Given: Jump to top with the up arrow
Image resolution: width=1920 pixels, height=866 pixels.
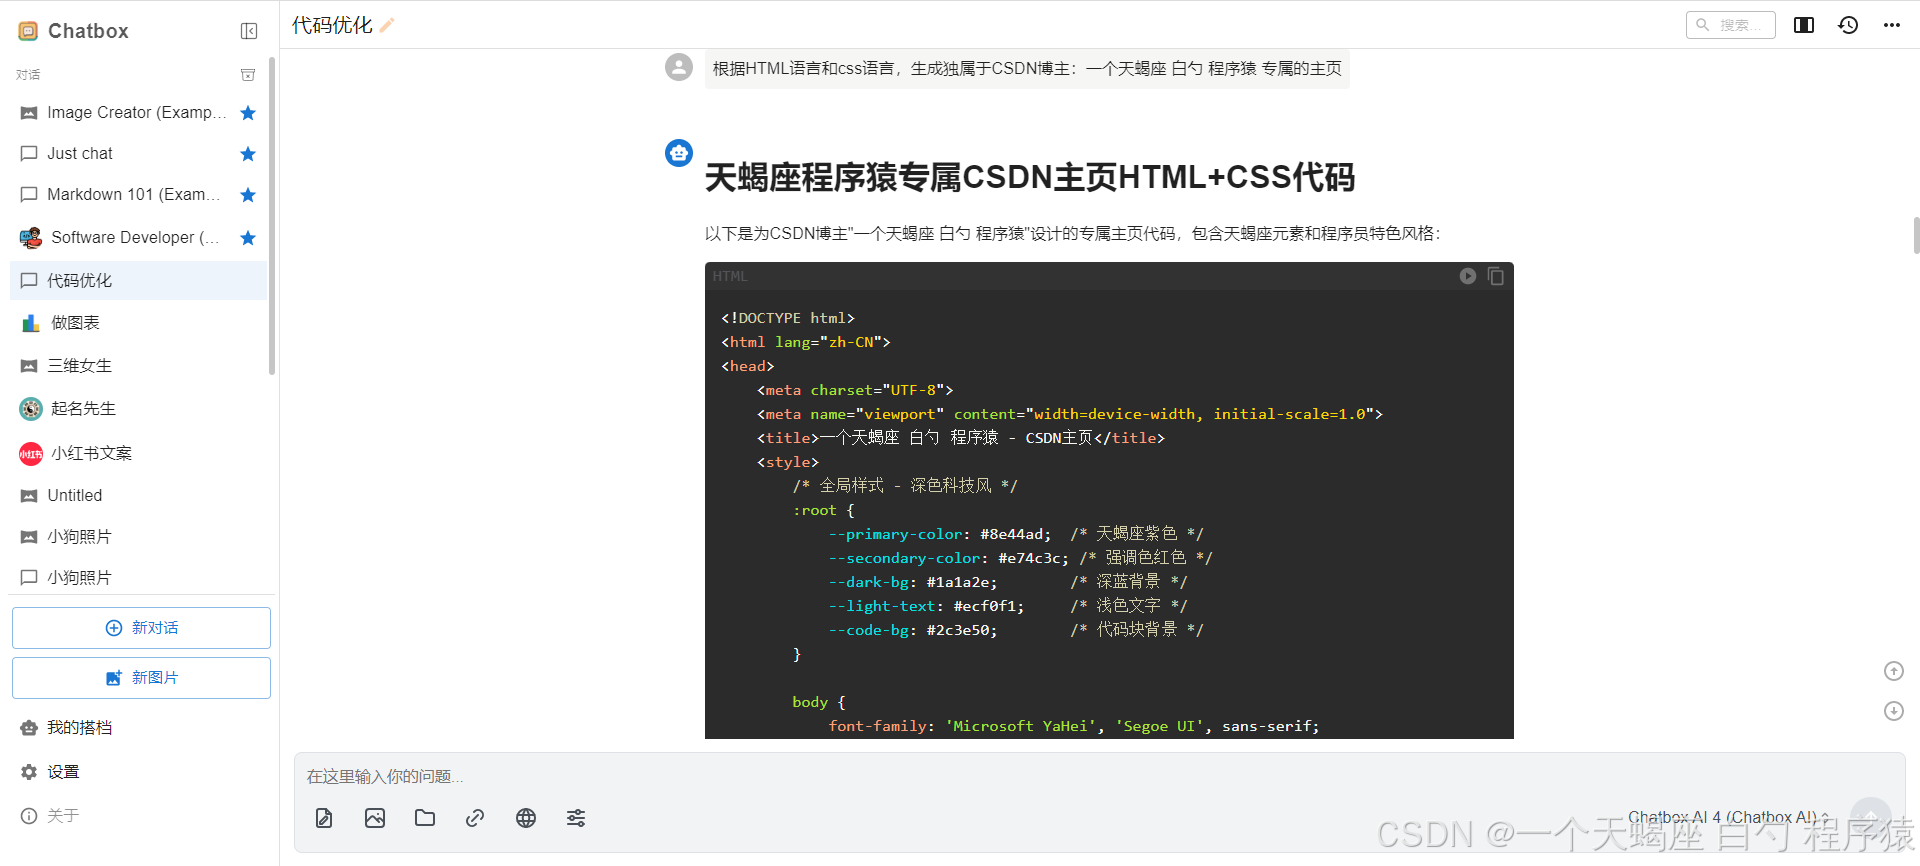Looking at the screenshot, I should pos(1894,671).
